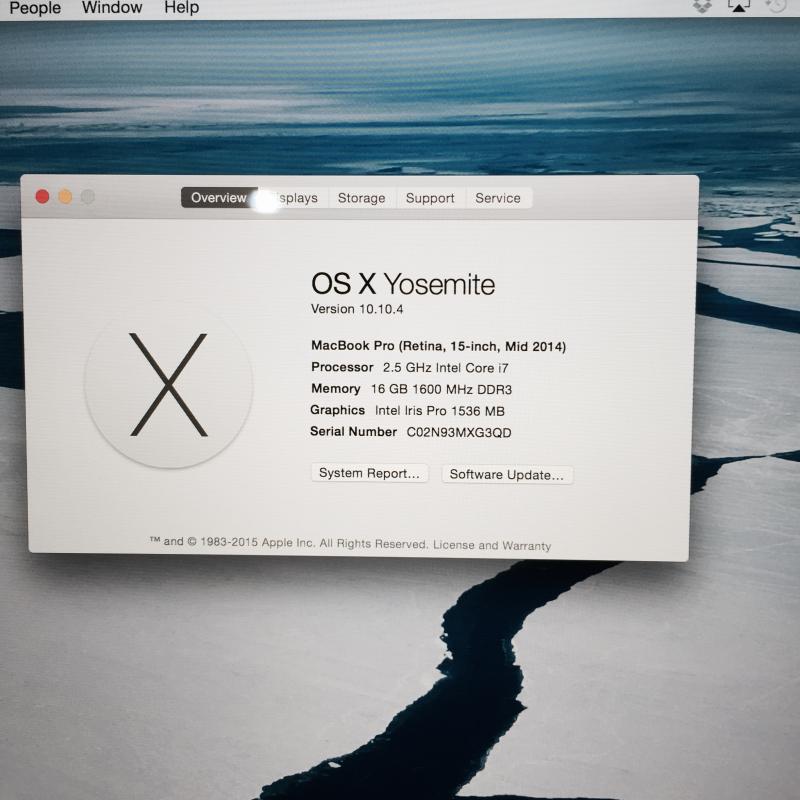Open the People menu
The width and height of the screenshot is (800, 800).
pos(35,8)
